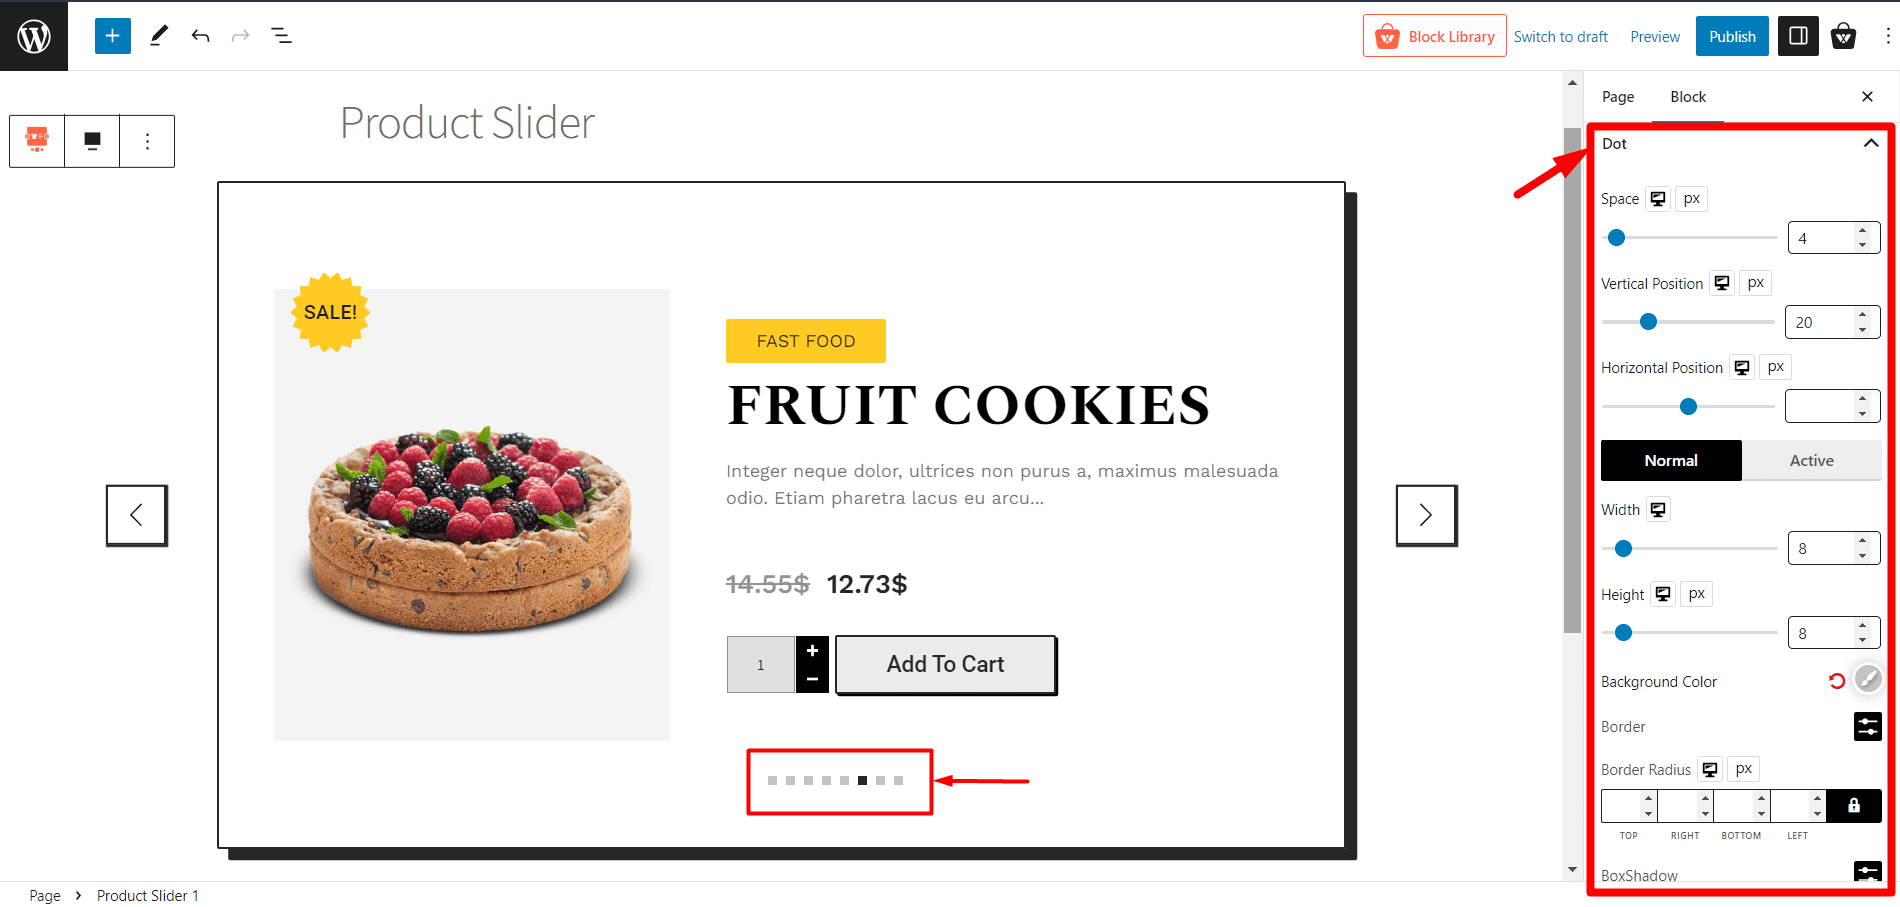The image size is (1900, 907).
Task: Collapse the Dot settings panel
Action: click(1871, 143)
